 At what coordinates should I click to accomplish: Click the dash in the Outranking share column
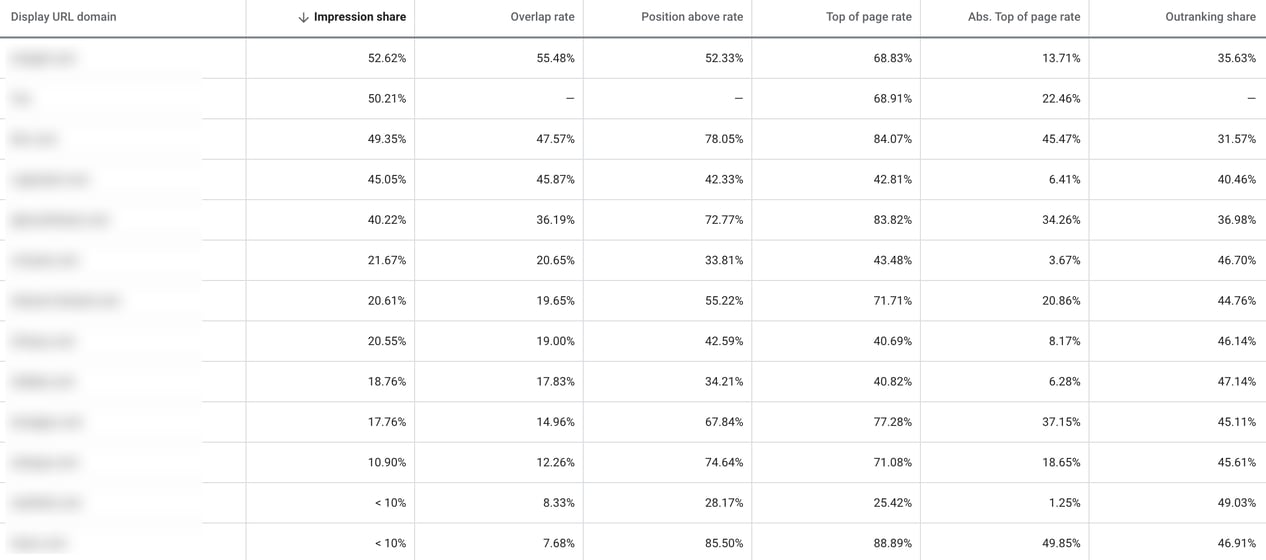[1251, 99]
